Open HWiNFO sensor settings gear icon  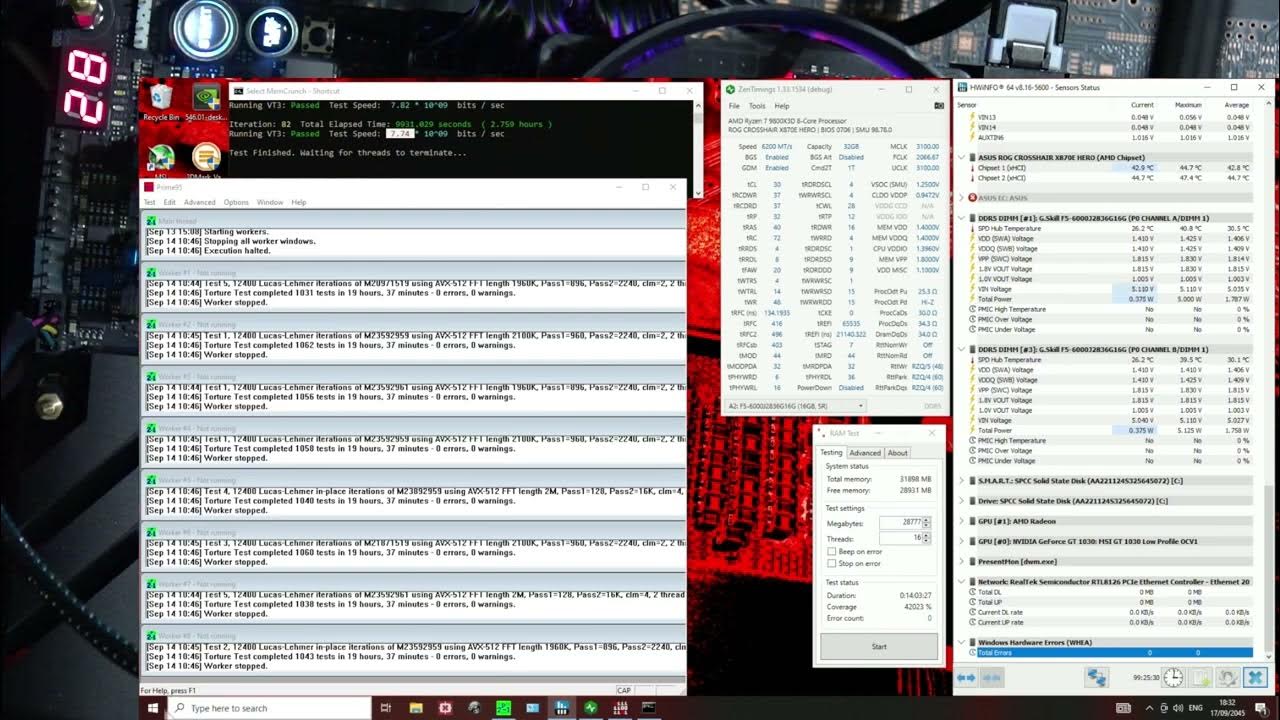tap(1228, 678)
